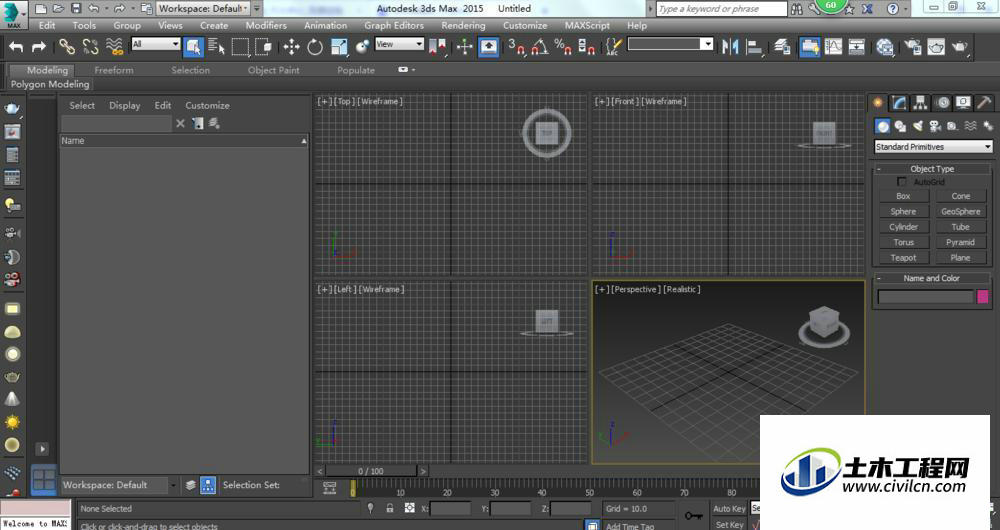The width and height of the screenshot is (1000, 530).
Task: Toggle the Spinner Snap magnet
Action: click(x=586, y=47)
